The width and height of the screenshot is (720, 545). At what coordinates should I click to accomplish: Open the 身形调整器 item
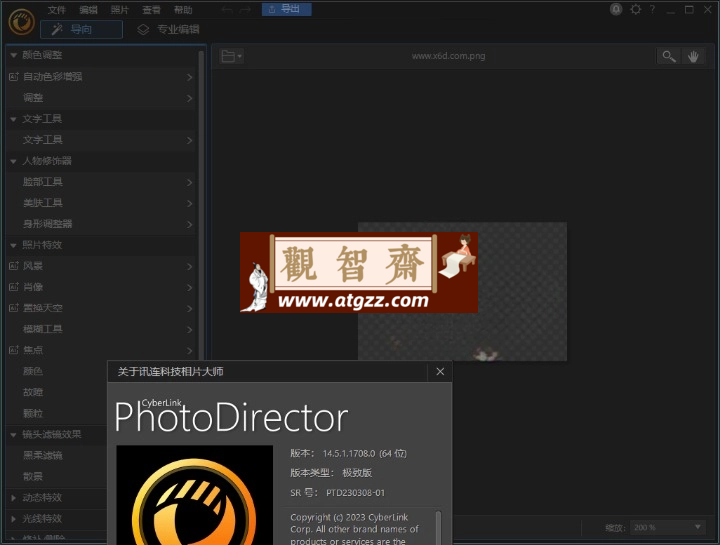point(102,224)
